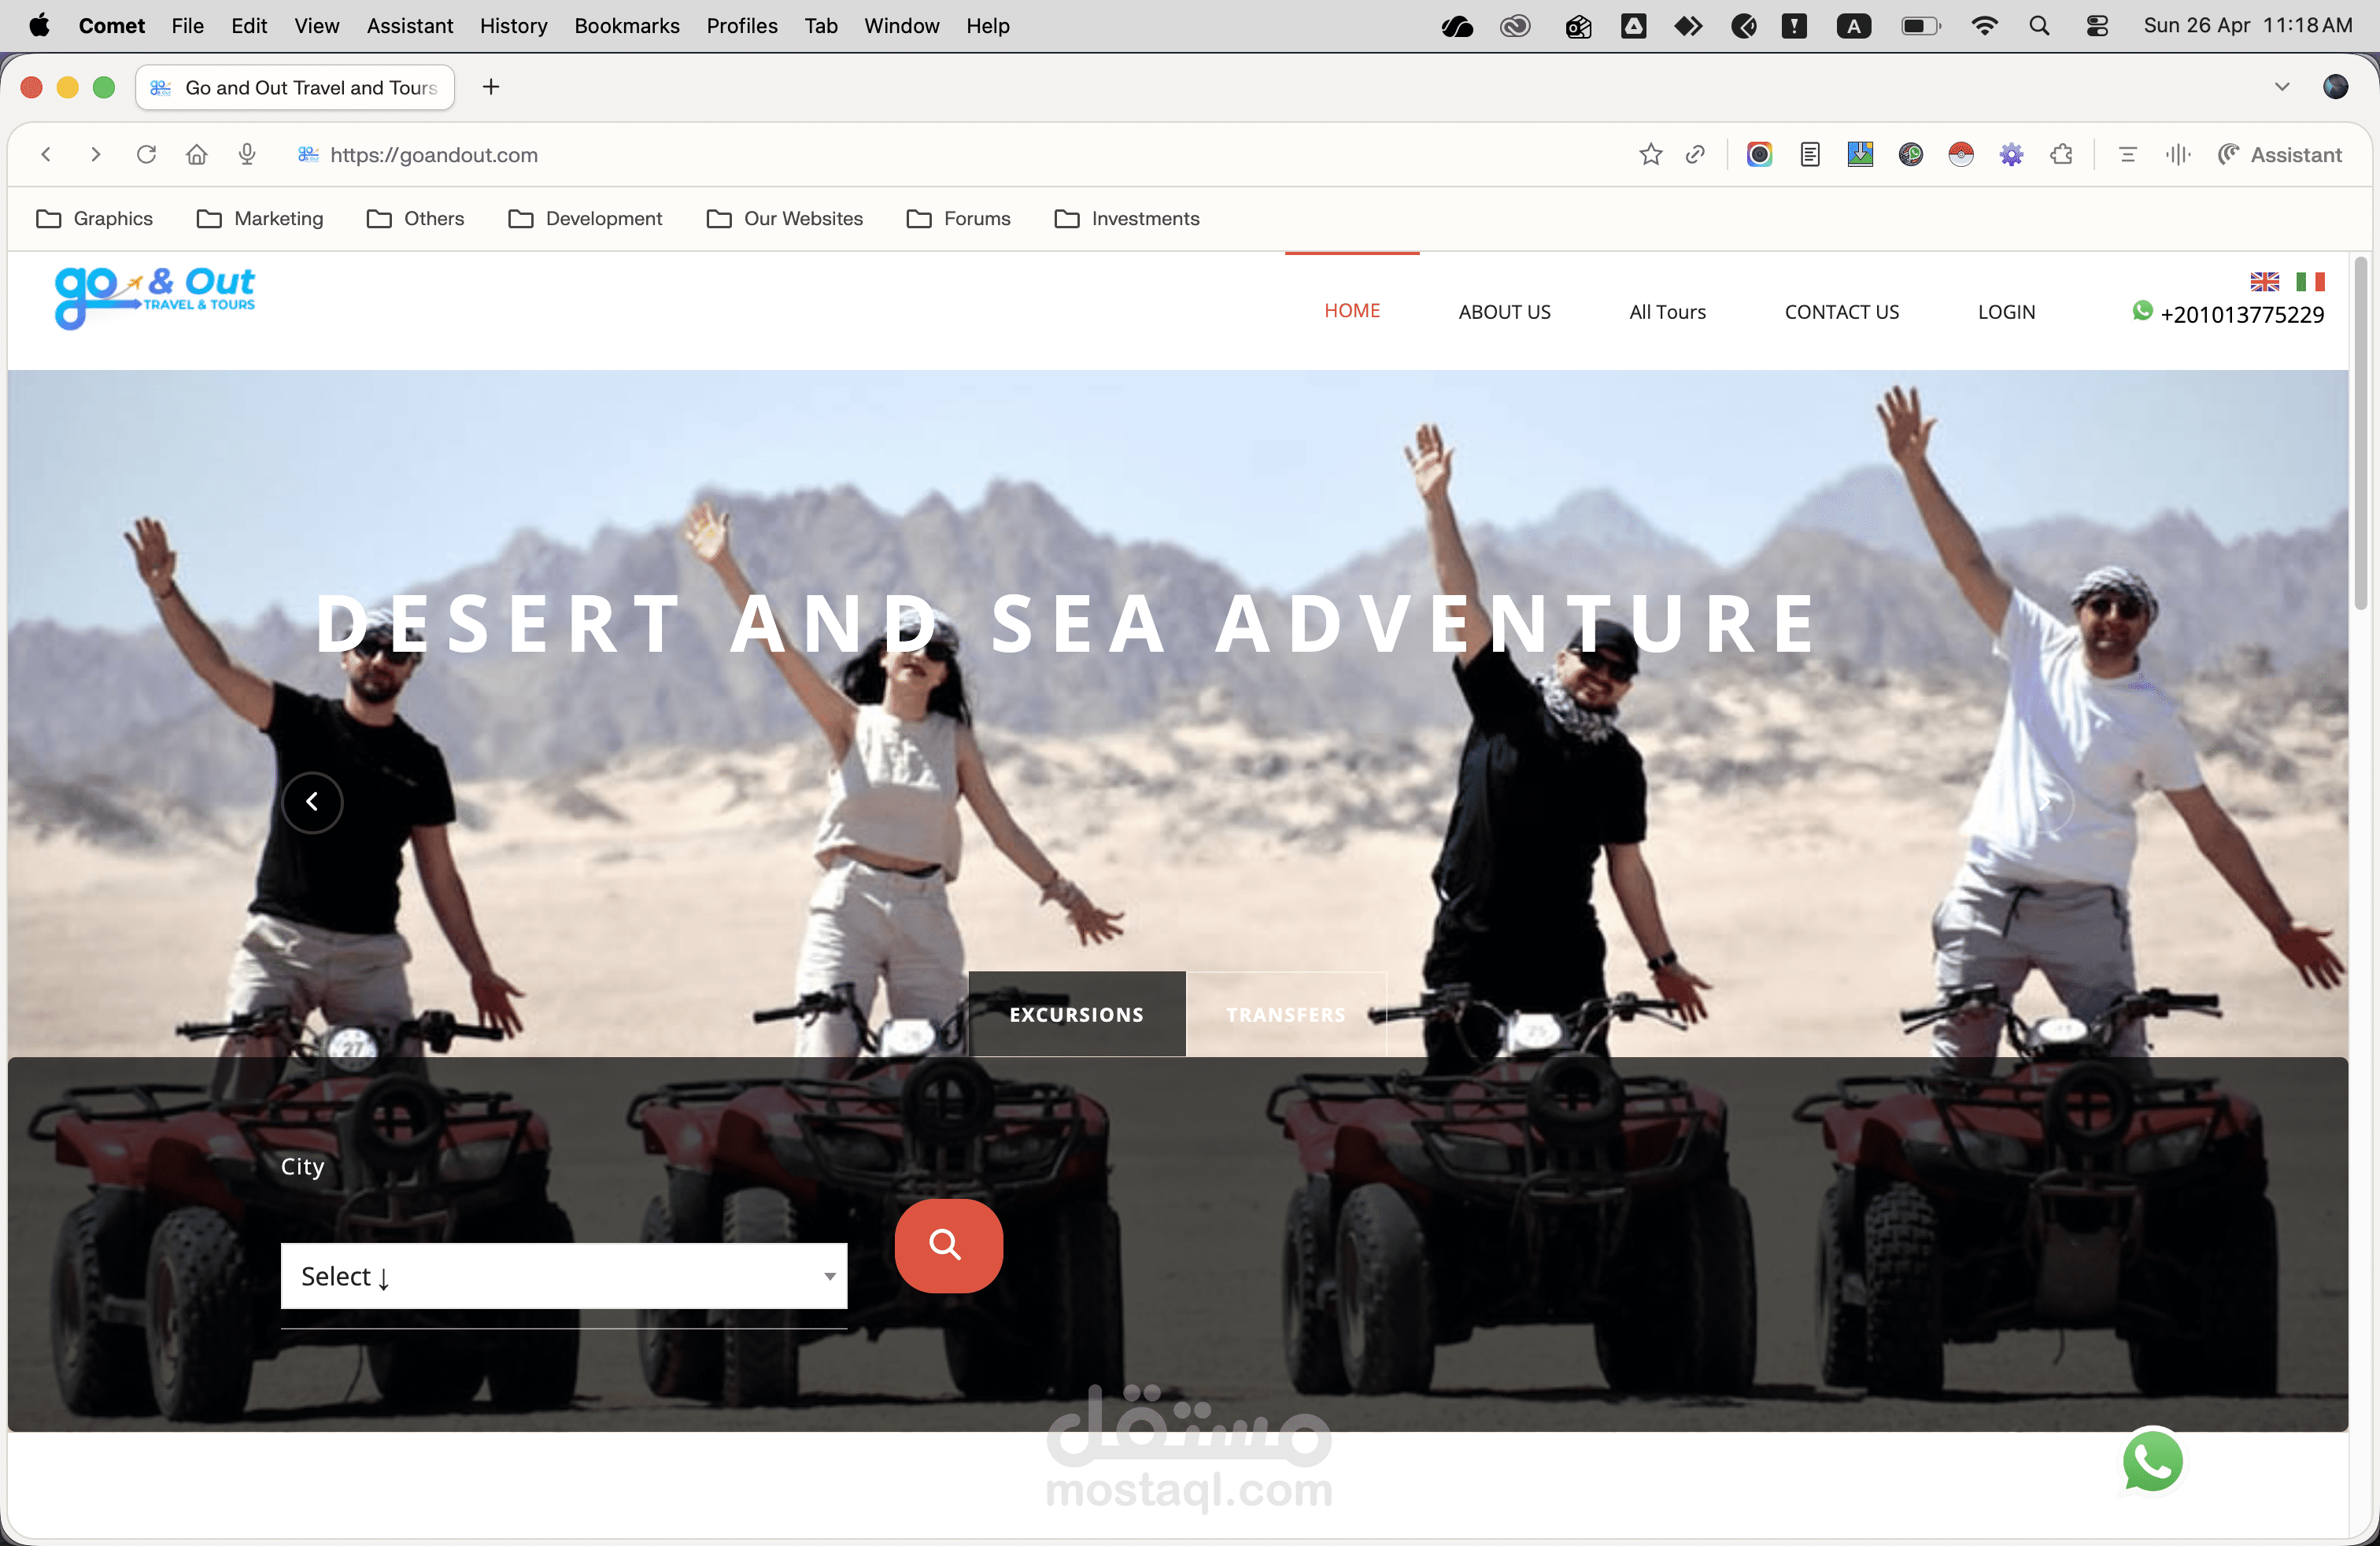
Task: Open the battery status menu
Action: [1920, 26]
